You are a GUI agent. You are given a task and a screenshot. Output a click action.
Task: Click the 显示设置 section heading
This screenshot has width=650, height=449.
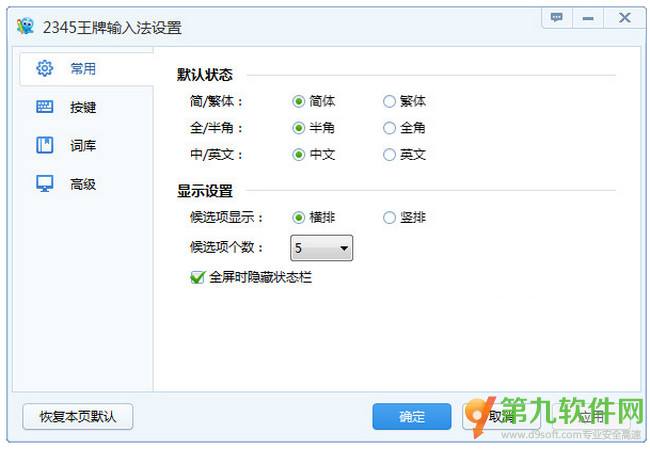point(205,191)
